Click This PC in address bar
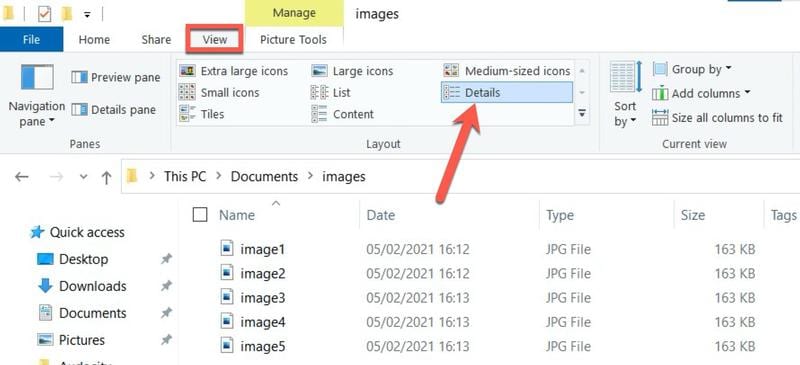The width and height of the screenshot is (800, 365). point(185,177)
